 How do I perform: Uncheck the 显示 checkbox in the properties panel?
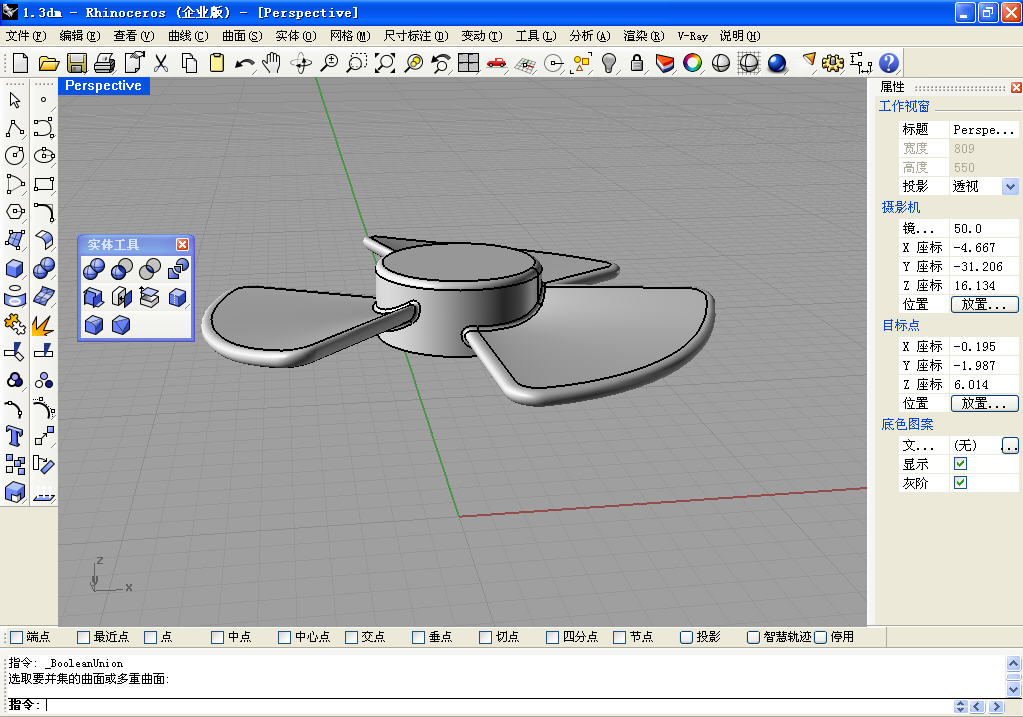click(x=960, y=464)
